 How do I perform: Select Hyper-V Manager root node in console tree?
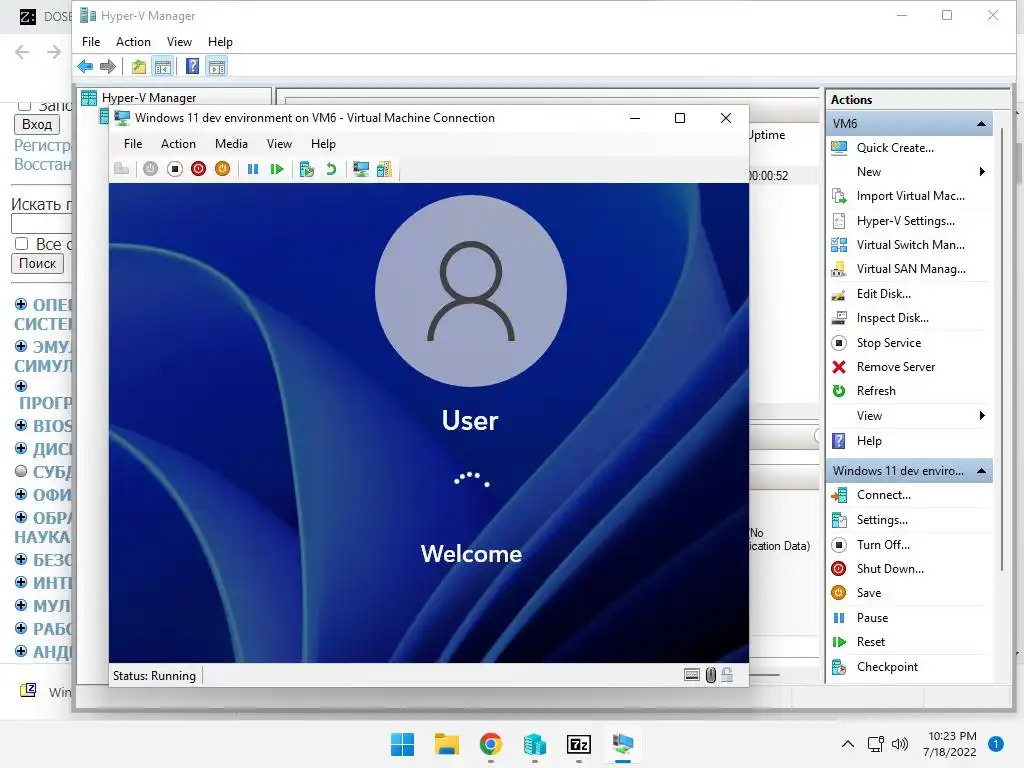148,98
